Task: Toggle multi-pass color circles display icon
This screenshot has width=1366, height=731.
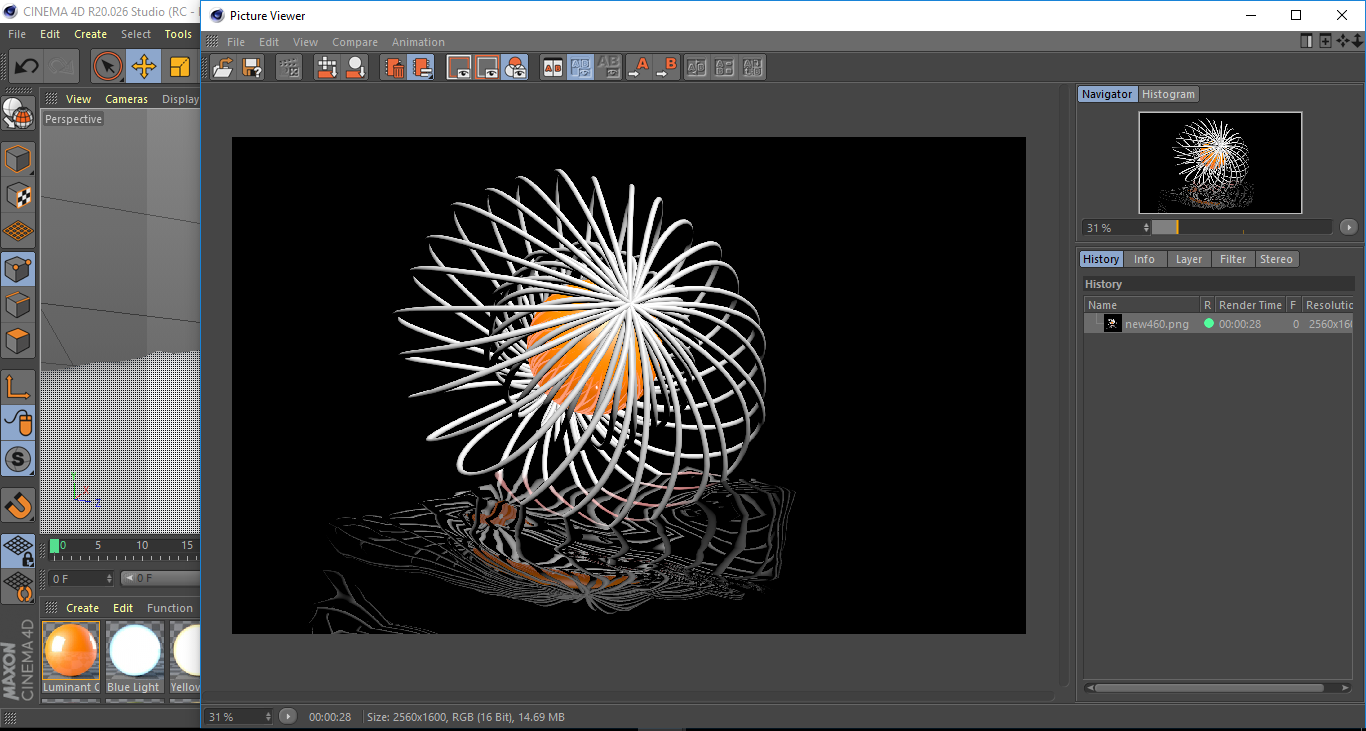Action: point(515,67)
